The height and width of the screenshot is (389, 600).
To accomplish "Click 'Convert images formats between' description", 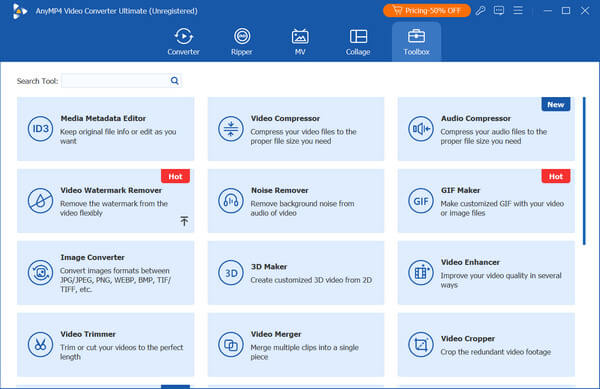I will coord(116,280).
